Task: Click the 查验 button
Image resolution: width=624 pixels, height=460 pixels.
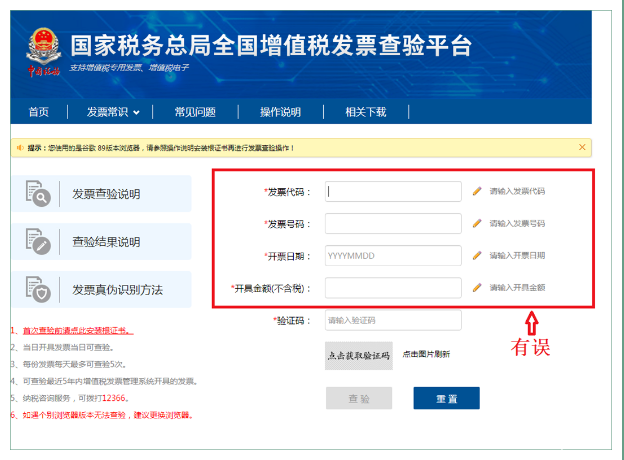Action: [359, 398]
